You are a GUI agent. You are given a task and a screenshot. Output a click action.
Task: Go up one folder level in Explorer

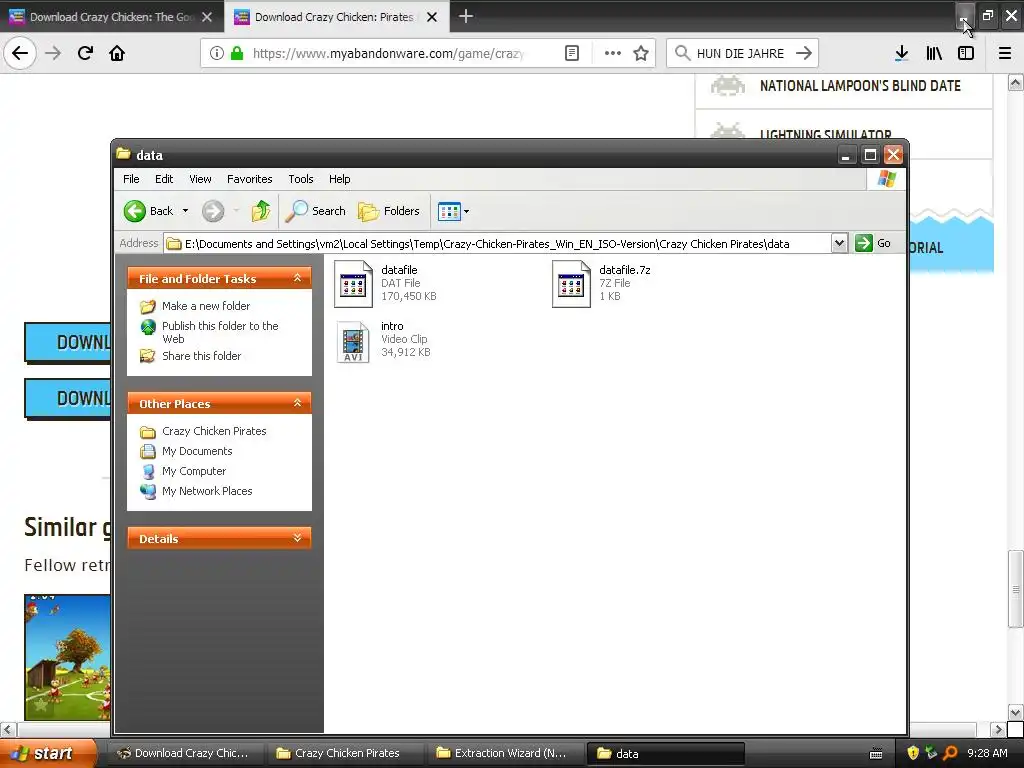pos(261,211)
